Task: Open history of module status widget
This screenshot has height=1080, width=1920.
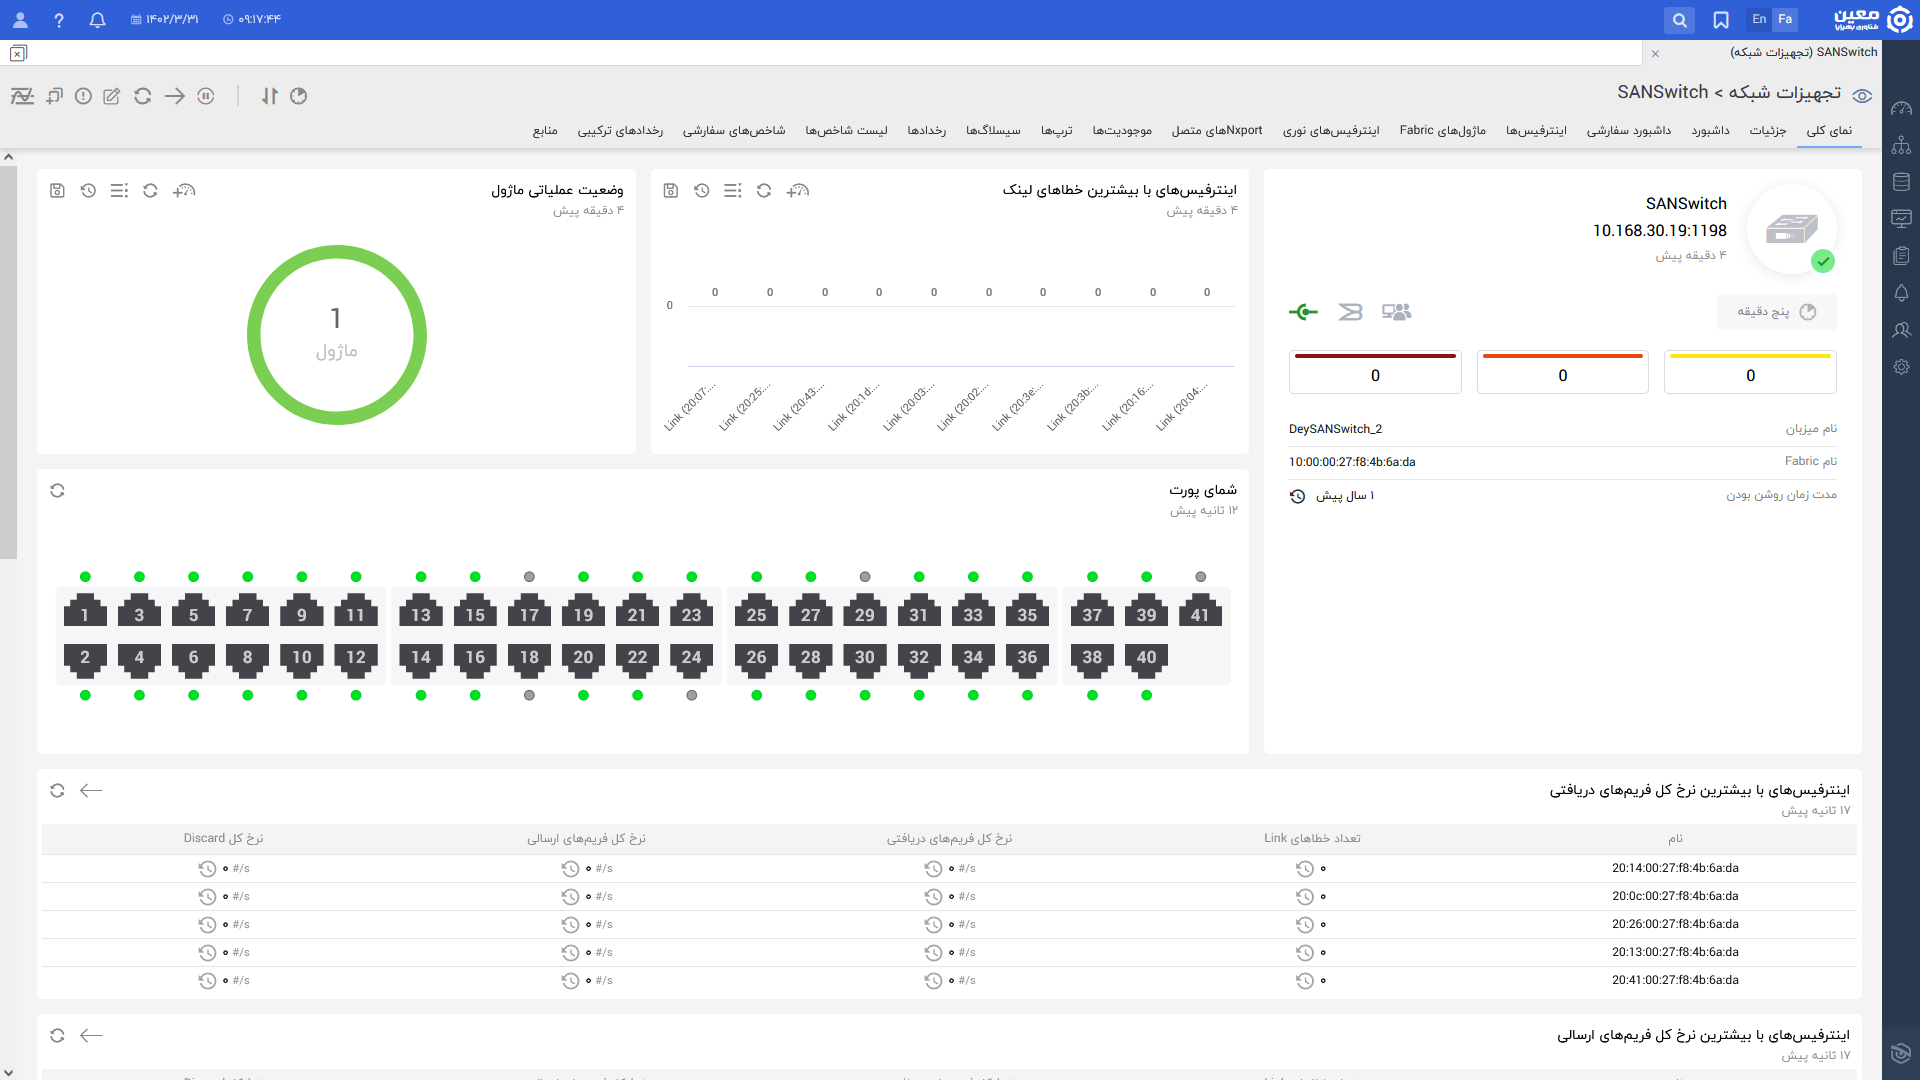Action: (x=88, y=190)
